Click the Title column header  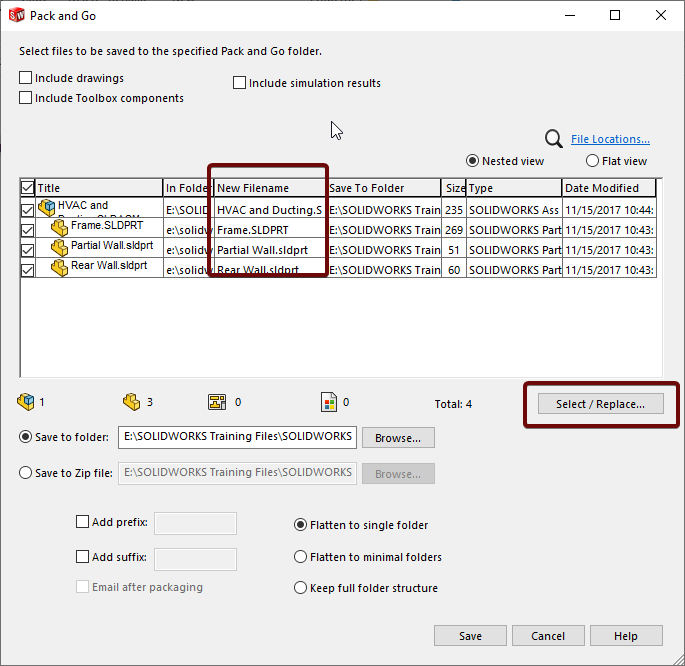99,188
